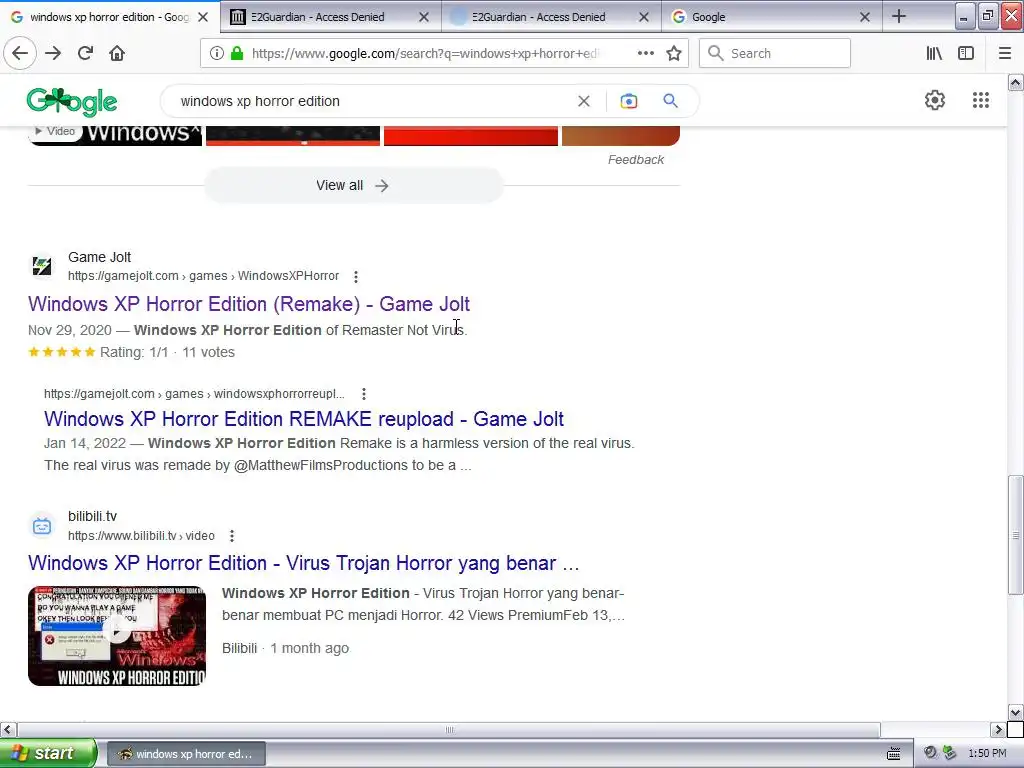Open Windows XP Horror Edition (Remake) link
This screenshot has width=1024, height=768.
249,304
